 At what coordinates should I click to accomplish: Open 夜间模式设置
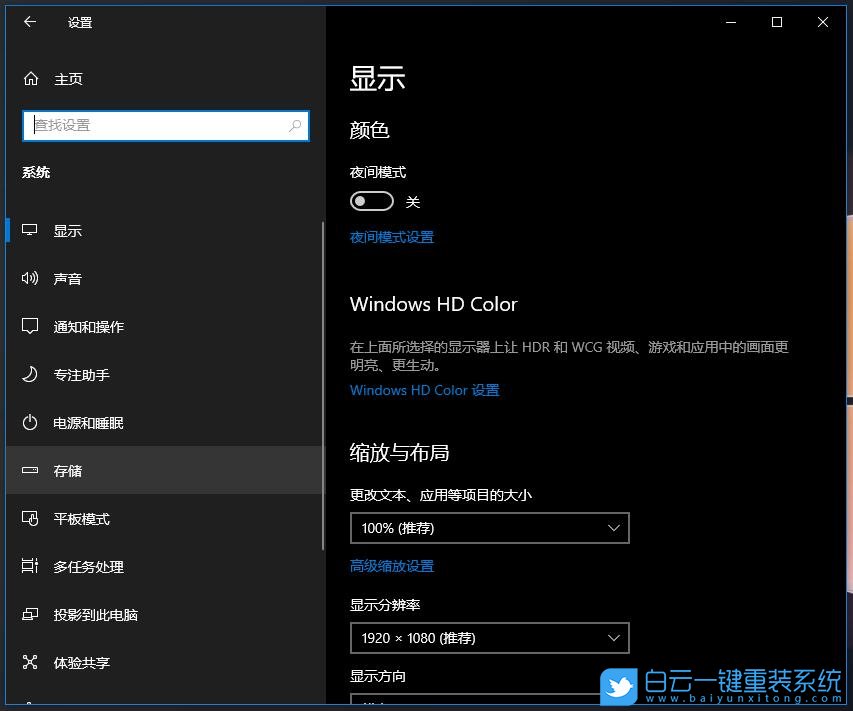point(391,237)
